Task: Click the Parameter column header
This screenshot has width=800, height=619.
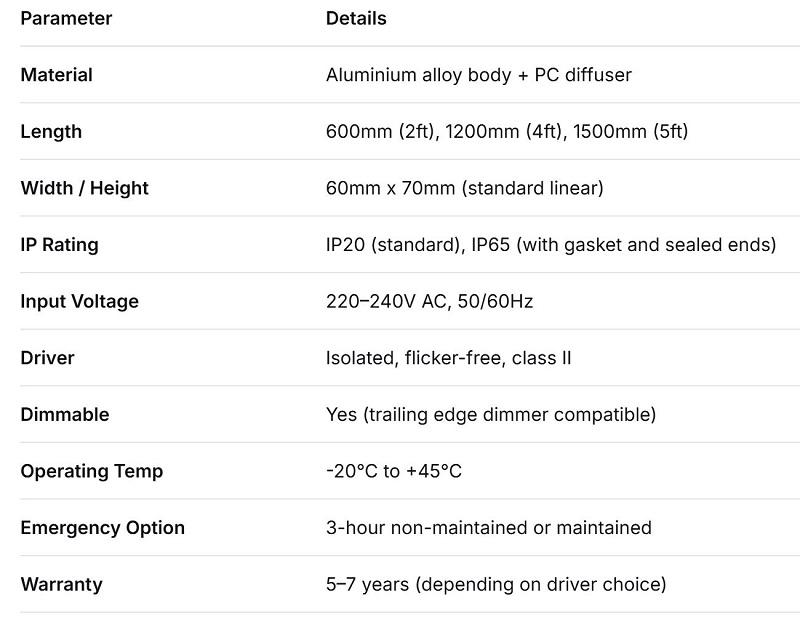Action: [66, 18]
